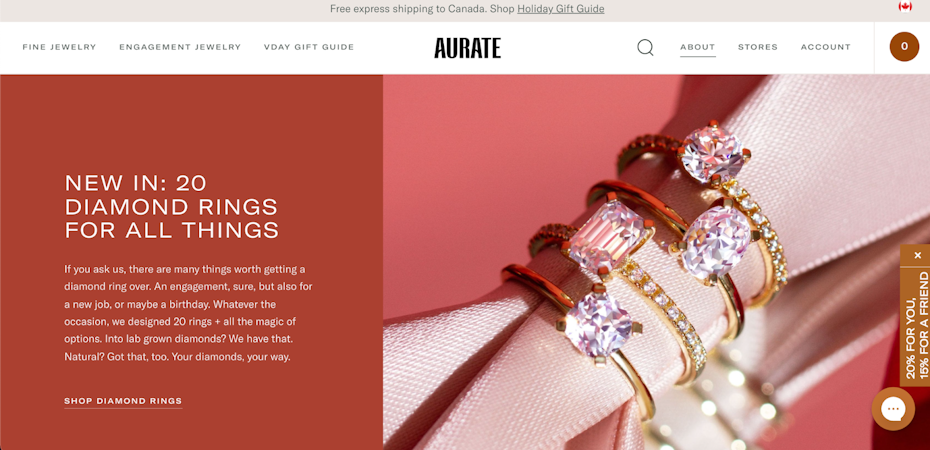
Task: Click the Shop Diamond Rings link
Action: [x=123, y=401]
